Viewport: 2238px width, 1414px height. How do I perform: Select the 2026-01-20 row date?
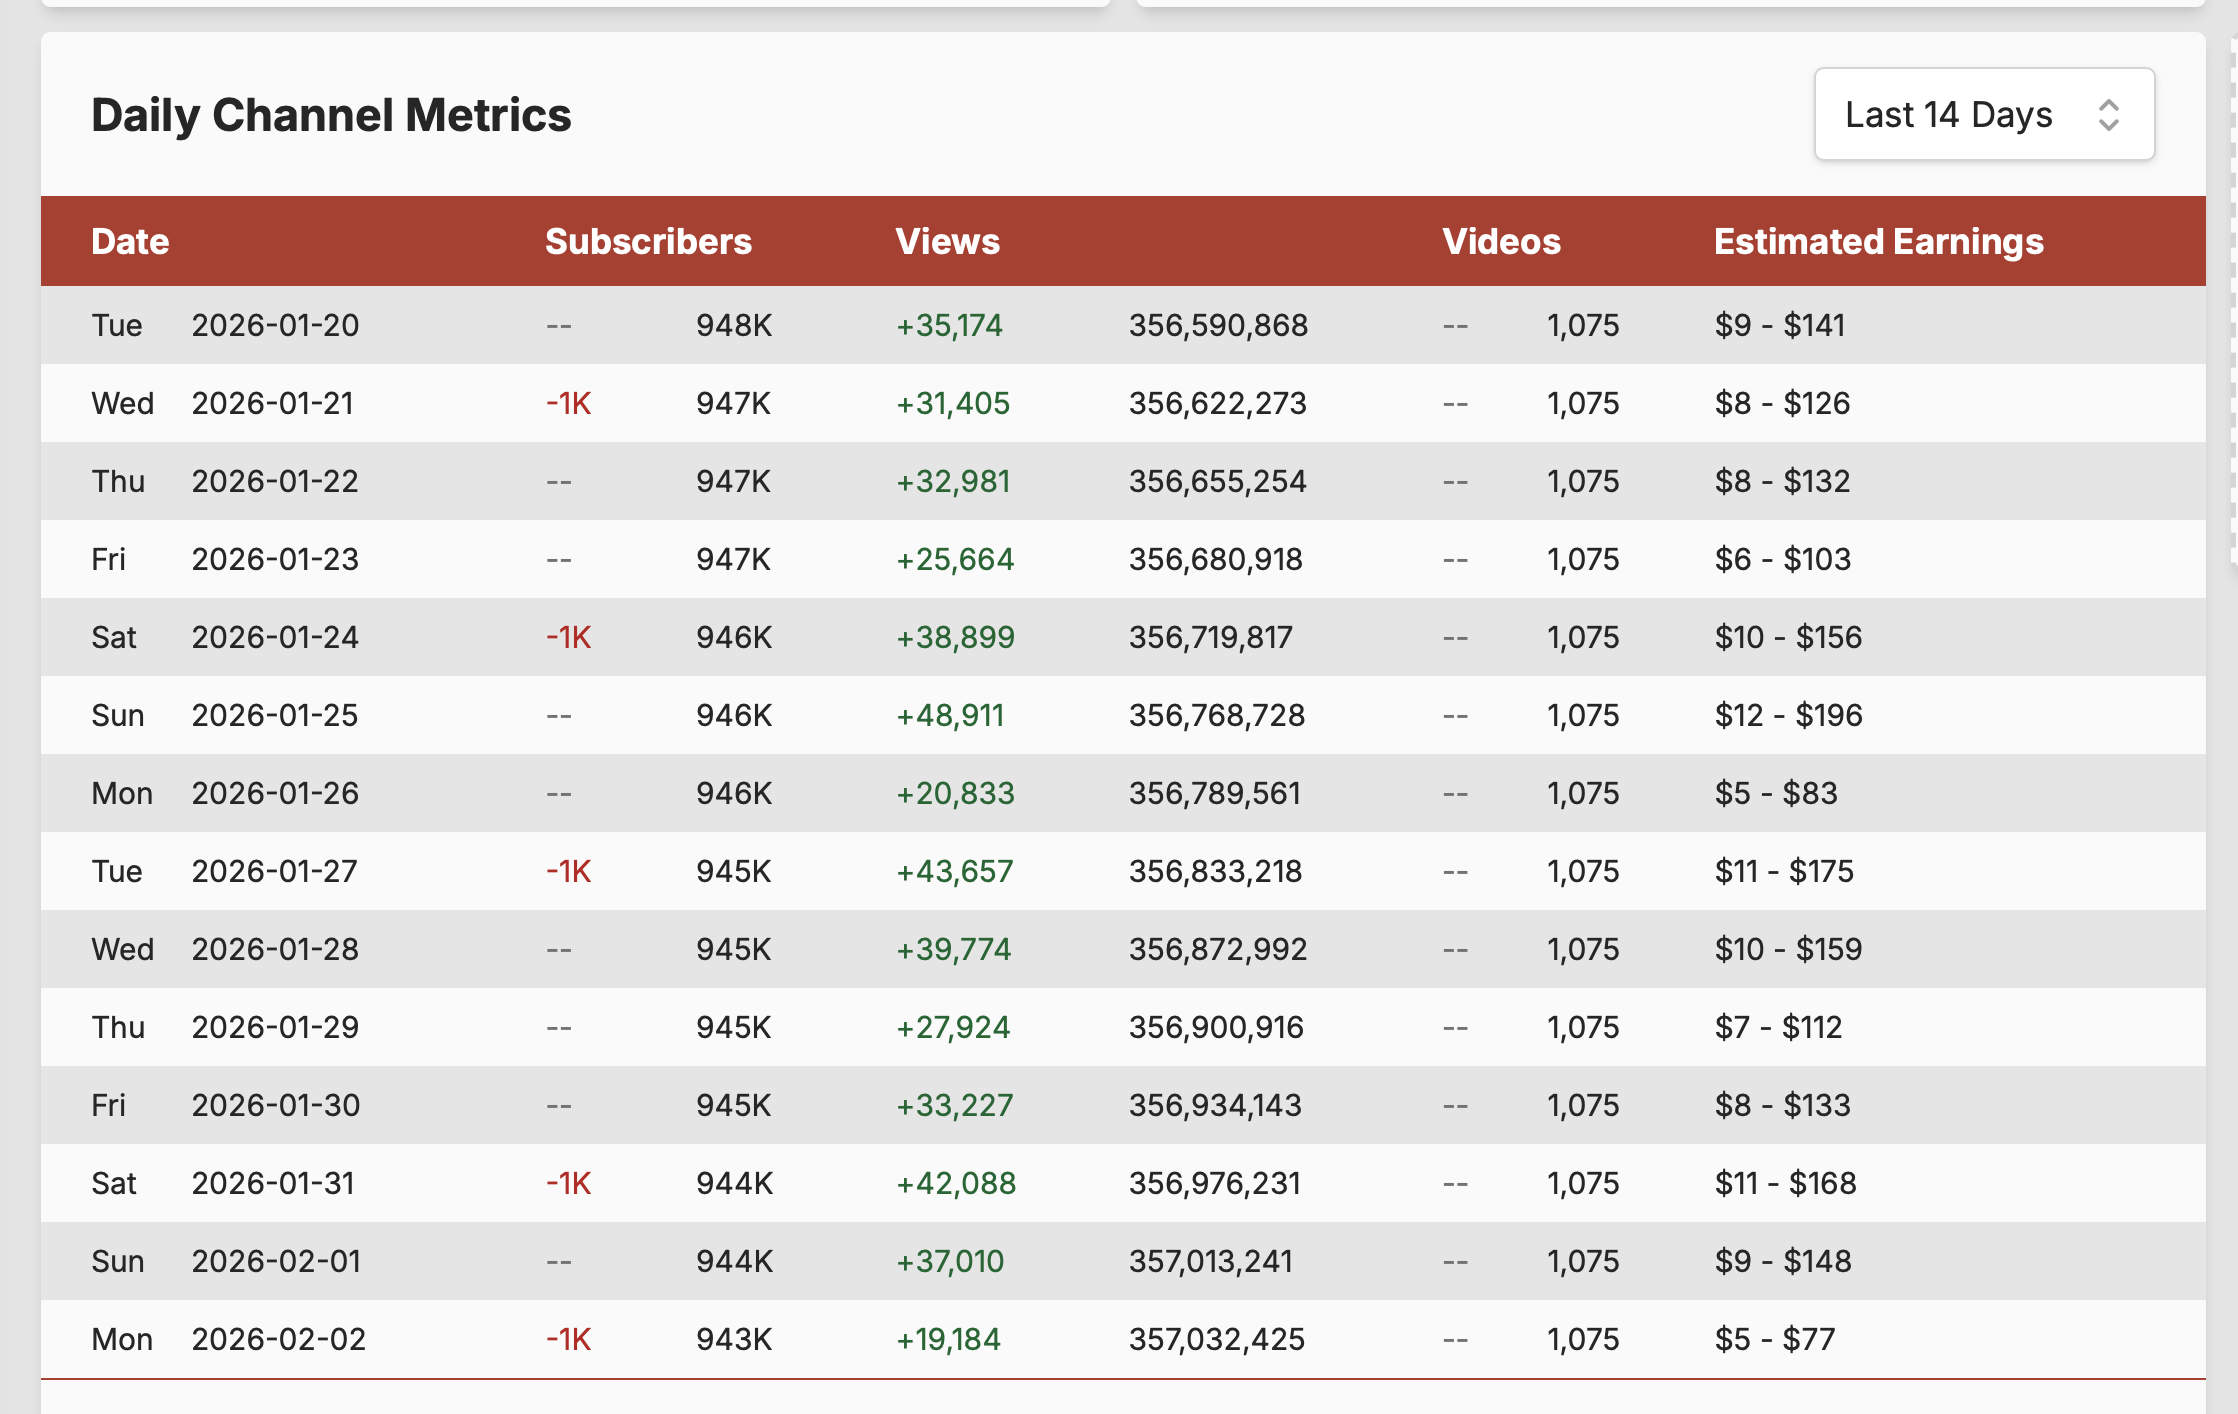coord(275,325)
